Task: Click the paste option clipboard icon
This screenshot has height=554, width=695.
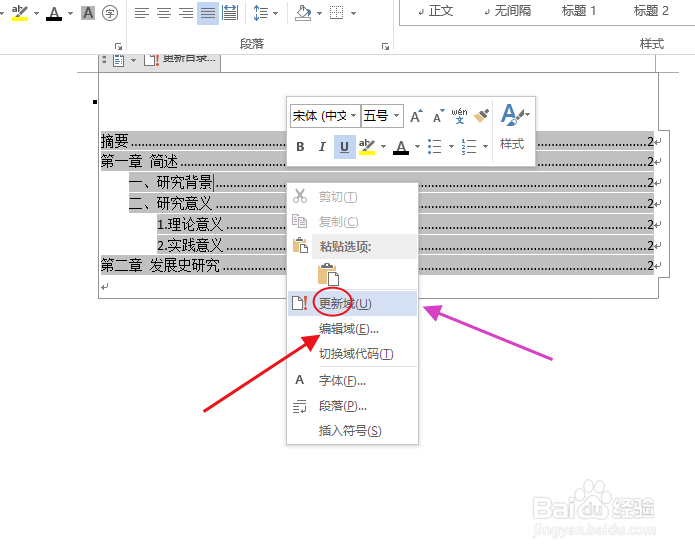Action: coord(328,274)
